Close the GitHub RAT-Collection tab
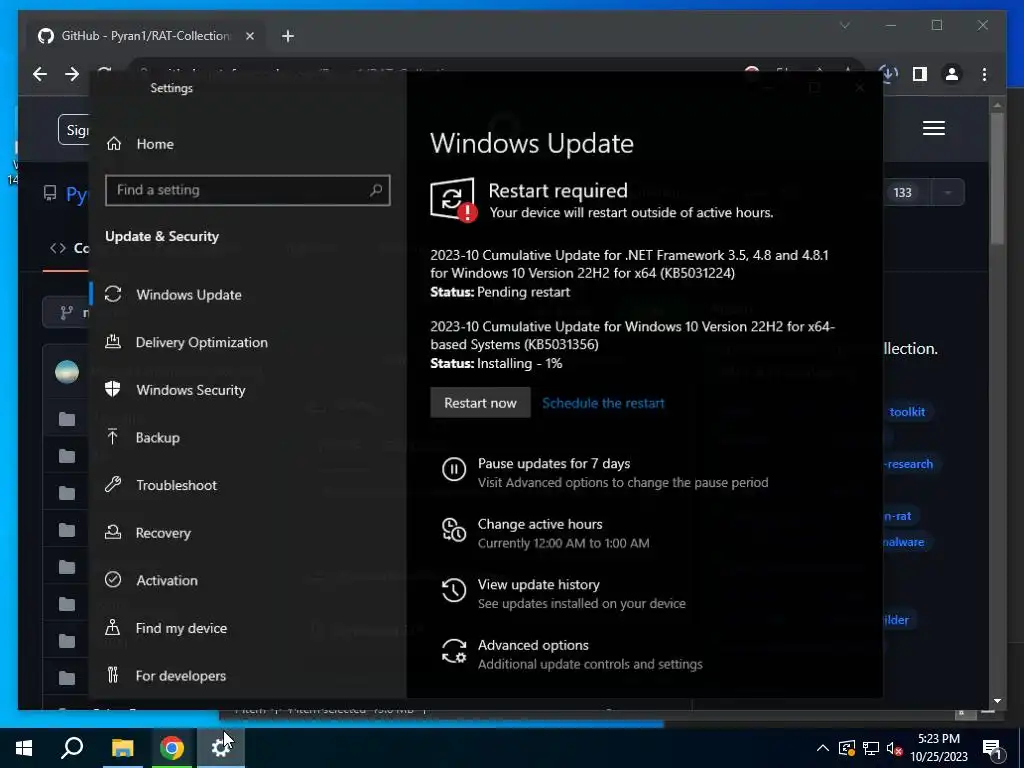The width and height of the screenshot is (1024, 768). tap(249, 36)
